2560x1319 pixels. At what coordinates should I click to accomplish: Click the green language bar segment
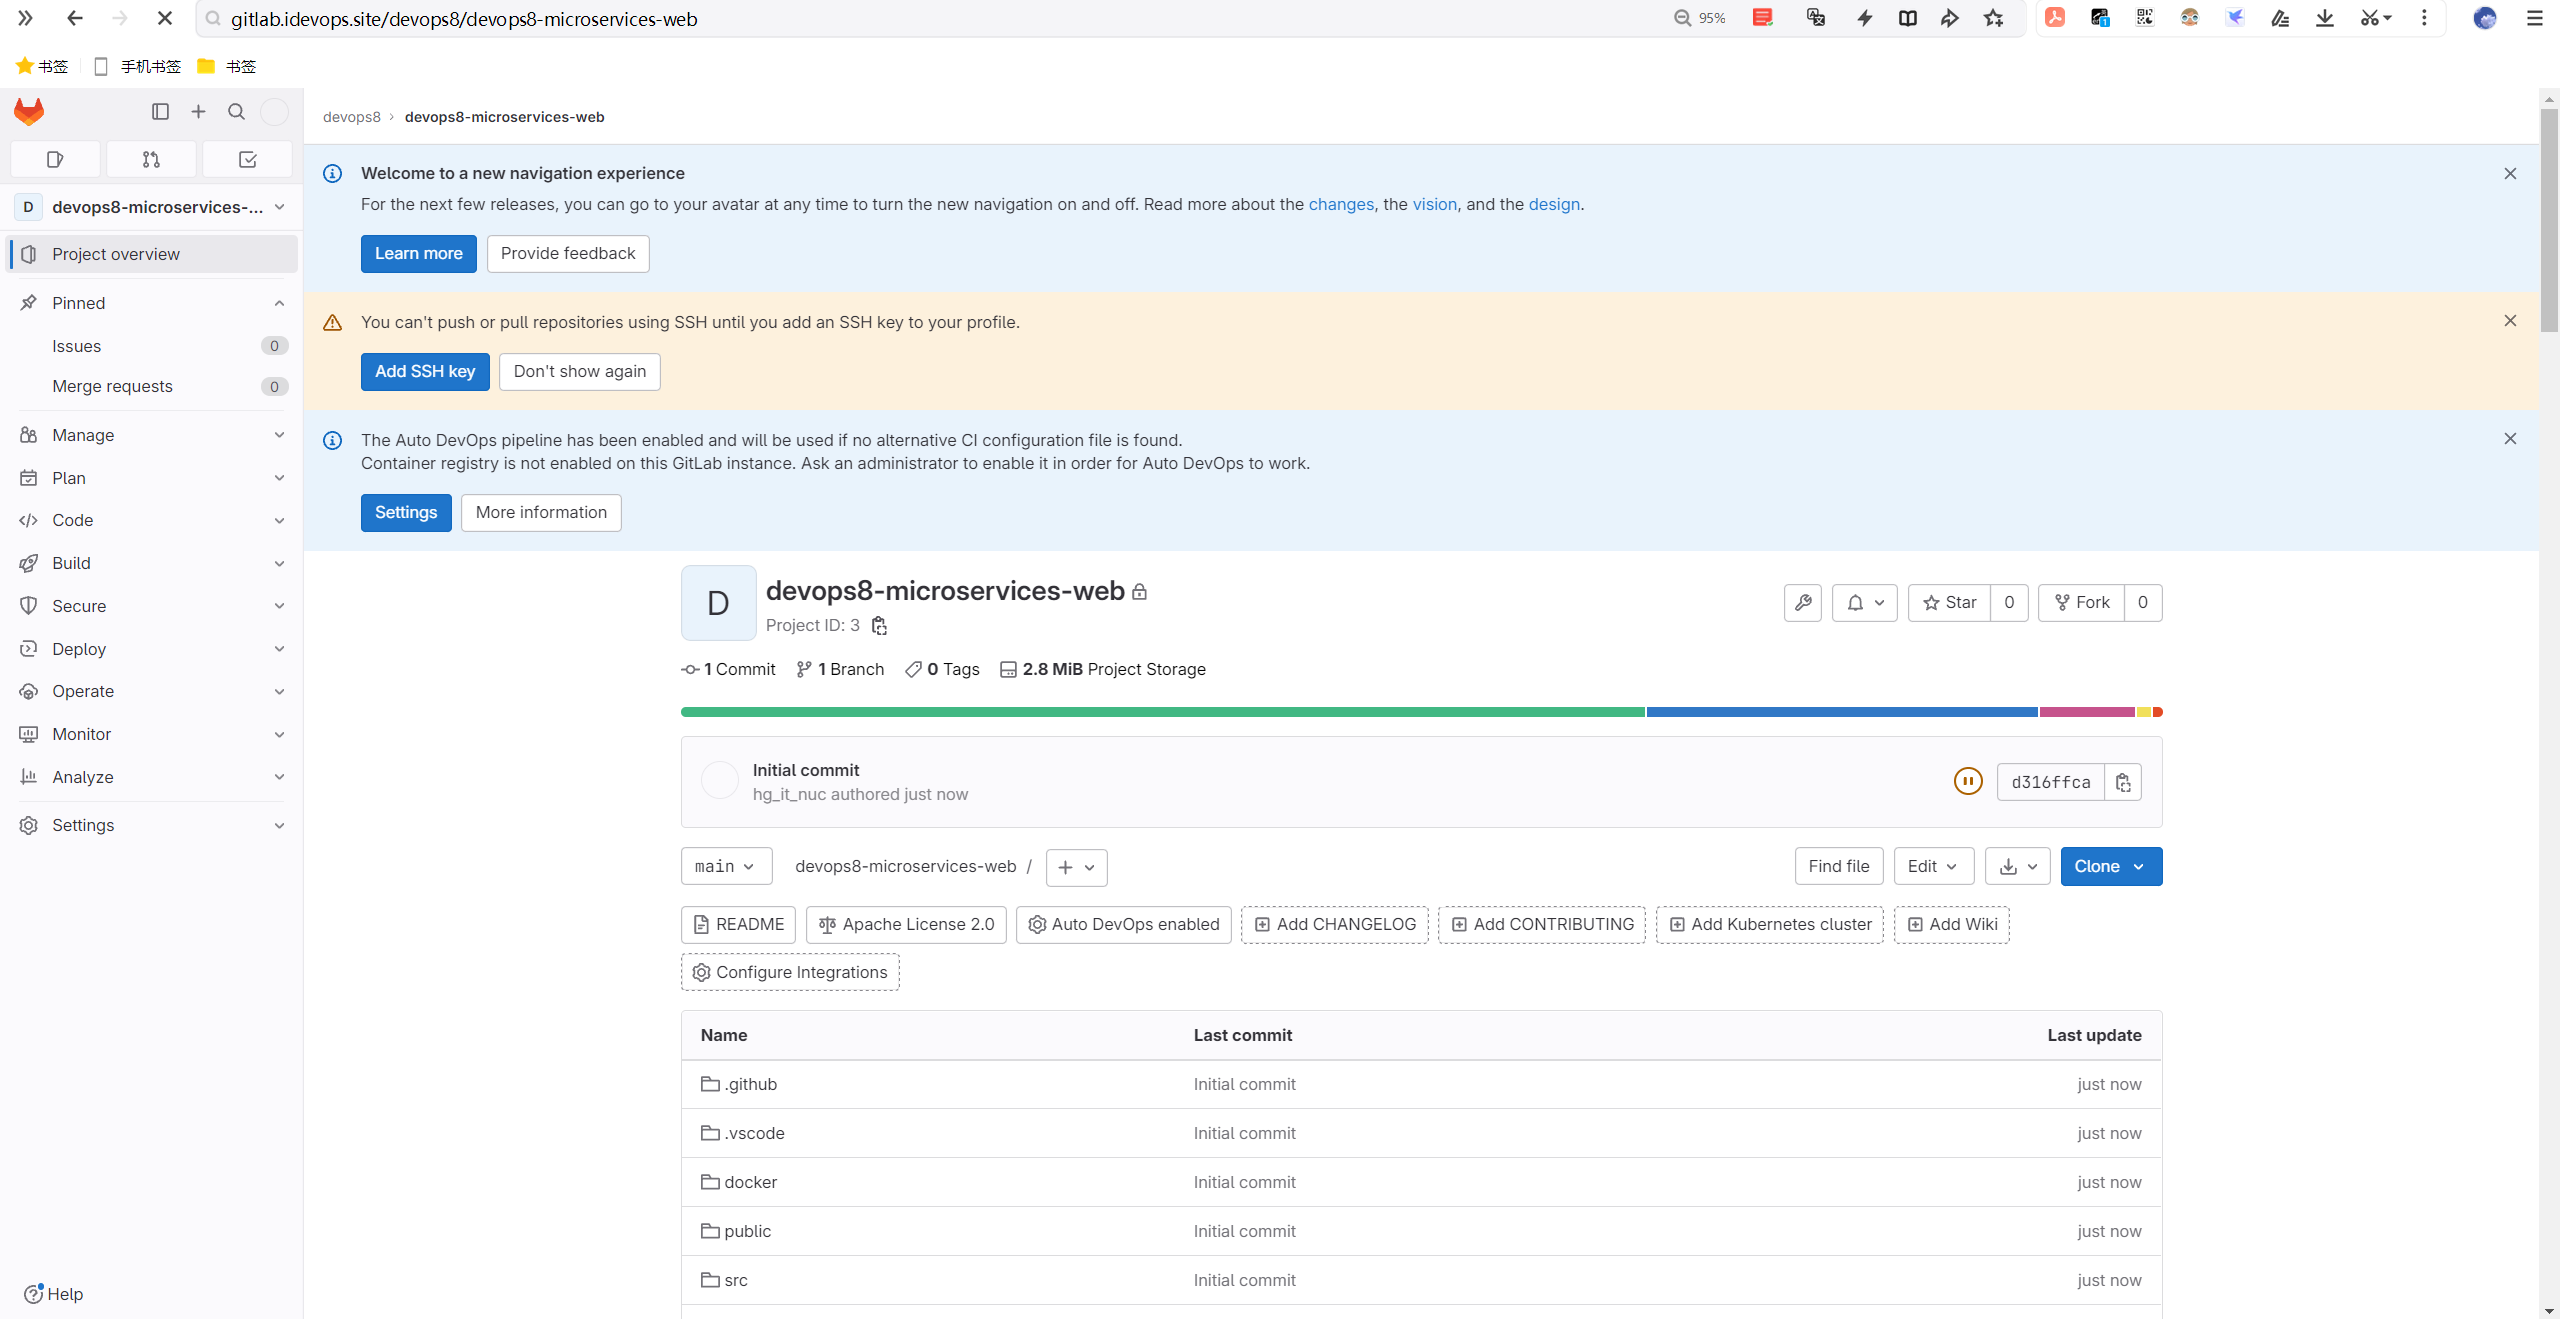pos(1163,712)
